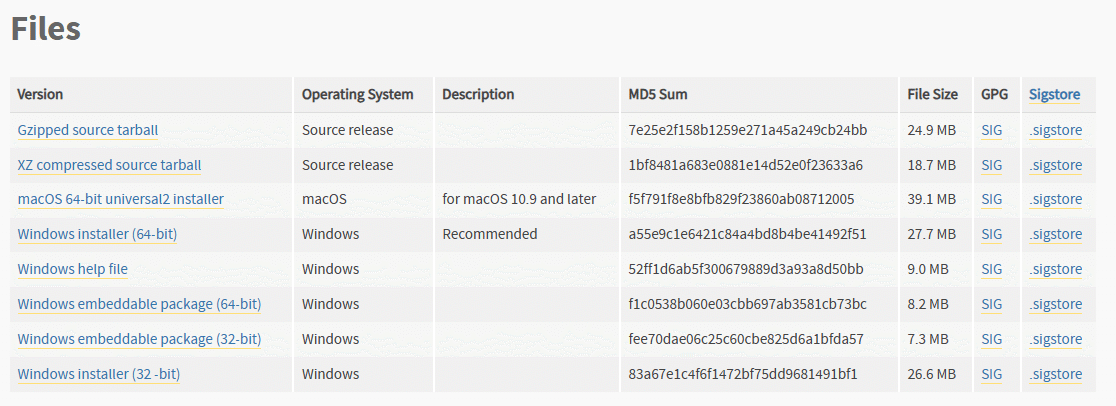
Task: Get SIG file for Gzipped source tarball
Action: point(991,130)
